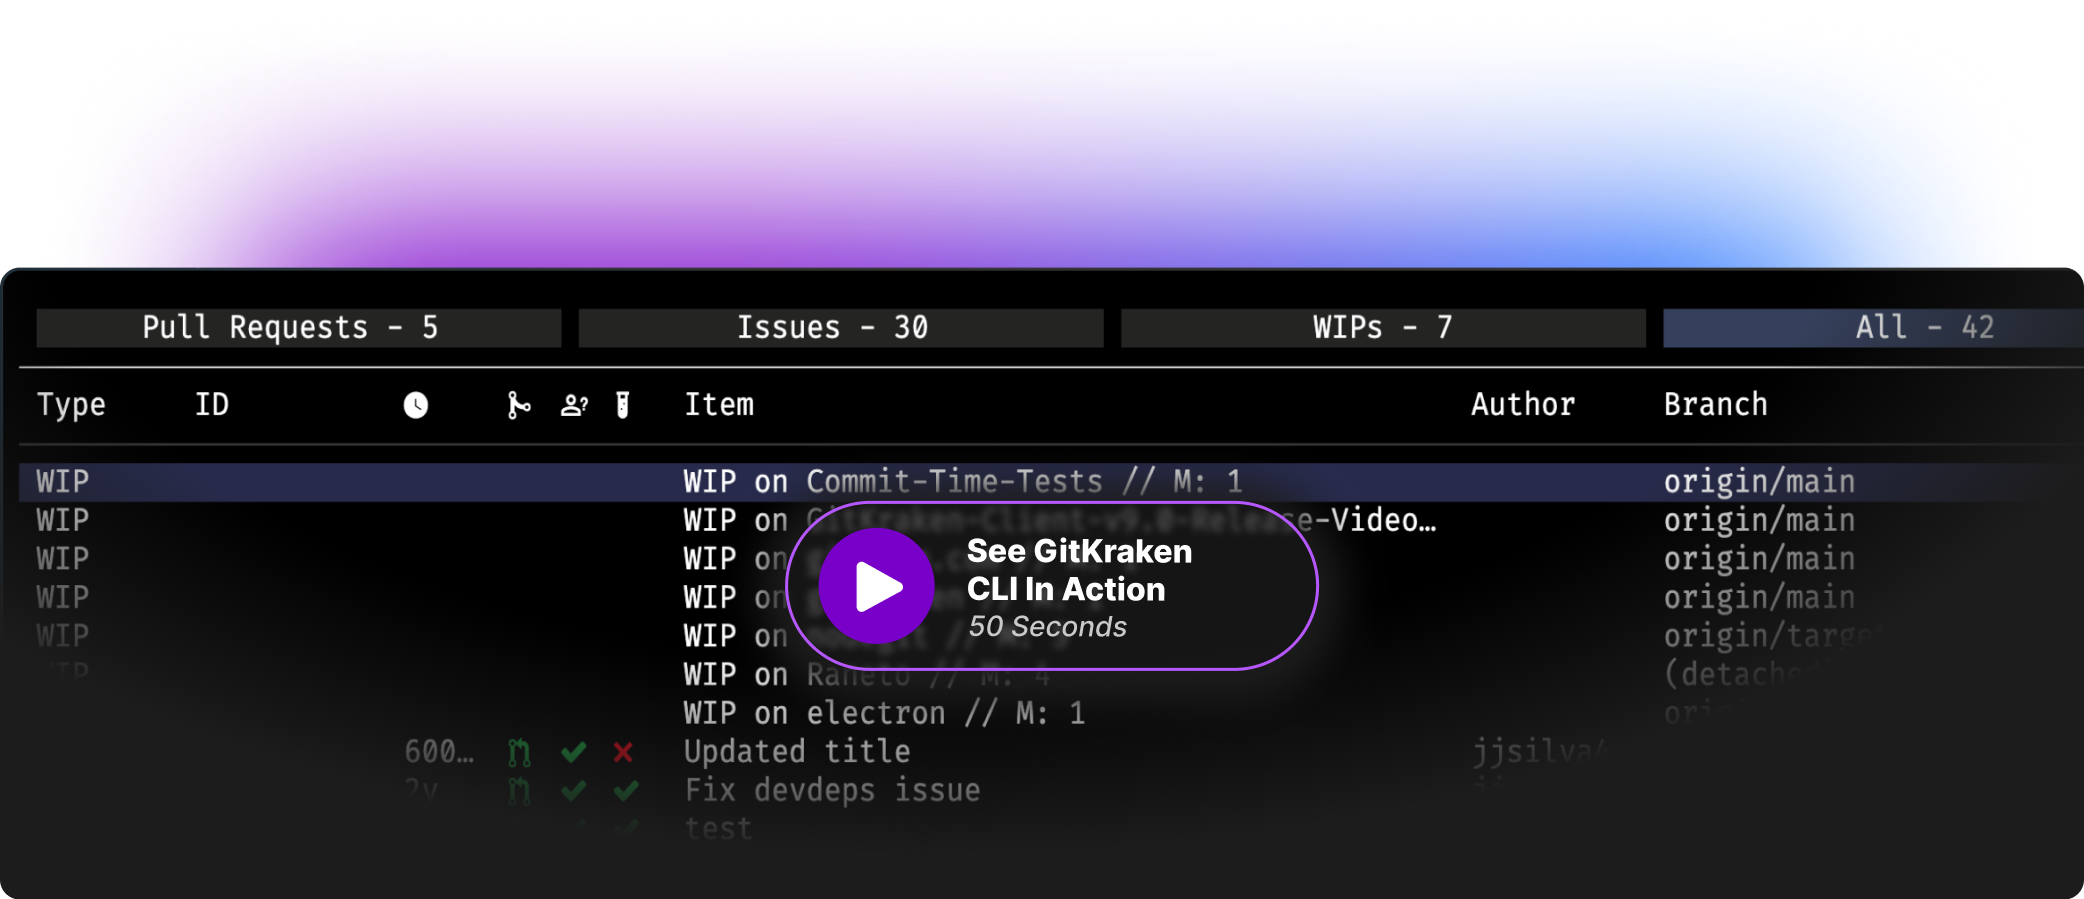Select the WIPs - 7 tab
The width and height of the screenshot is (2084, 899).
point(1382,328)
